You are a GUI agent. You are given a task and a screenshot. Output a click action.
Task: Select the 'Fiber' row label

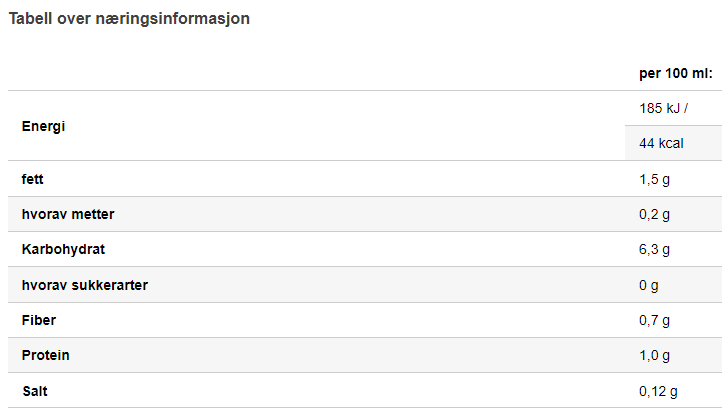(x=39, y=320)
